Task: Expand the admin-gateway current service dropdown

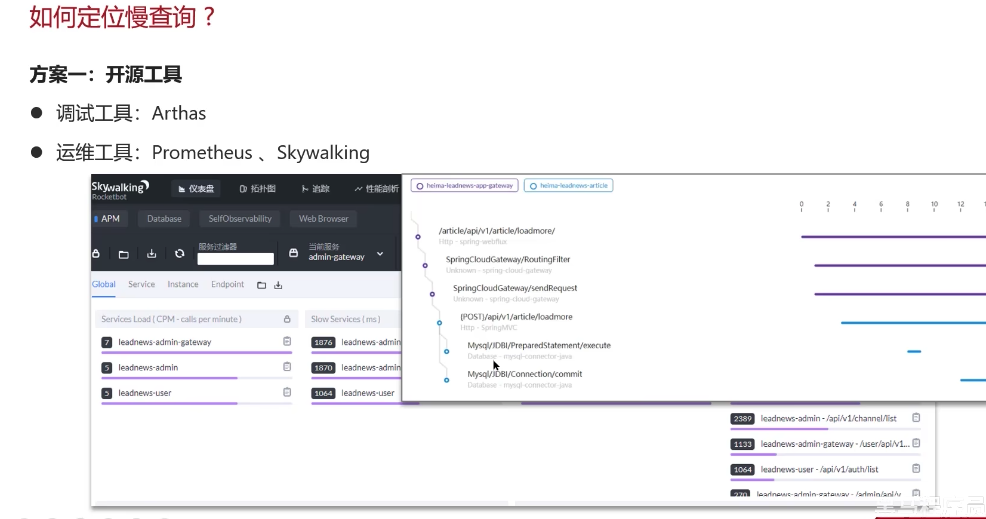Action: (x=380, y=254)
